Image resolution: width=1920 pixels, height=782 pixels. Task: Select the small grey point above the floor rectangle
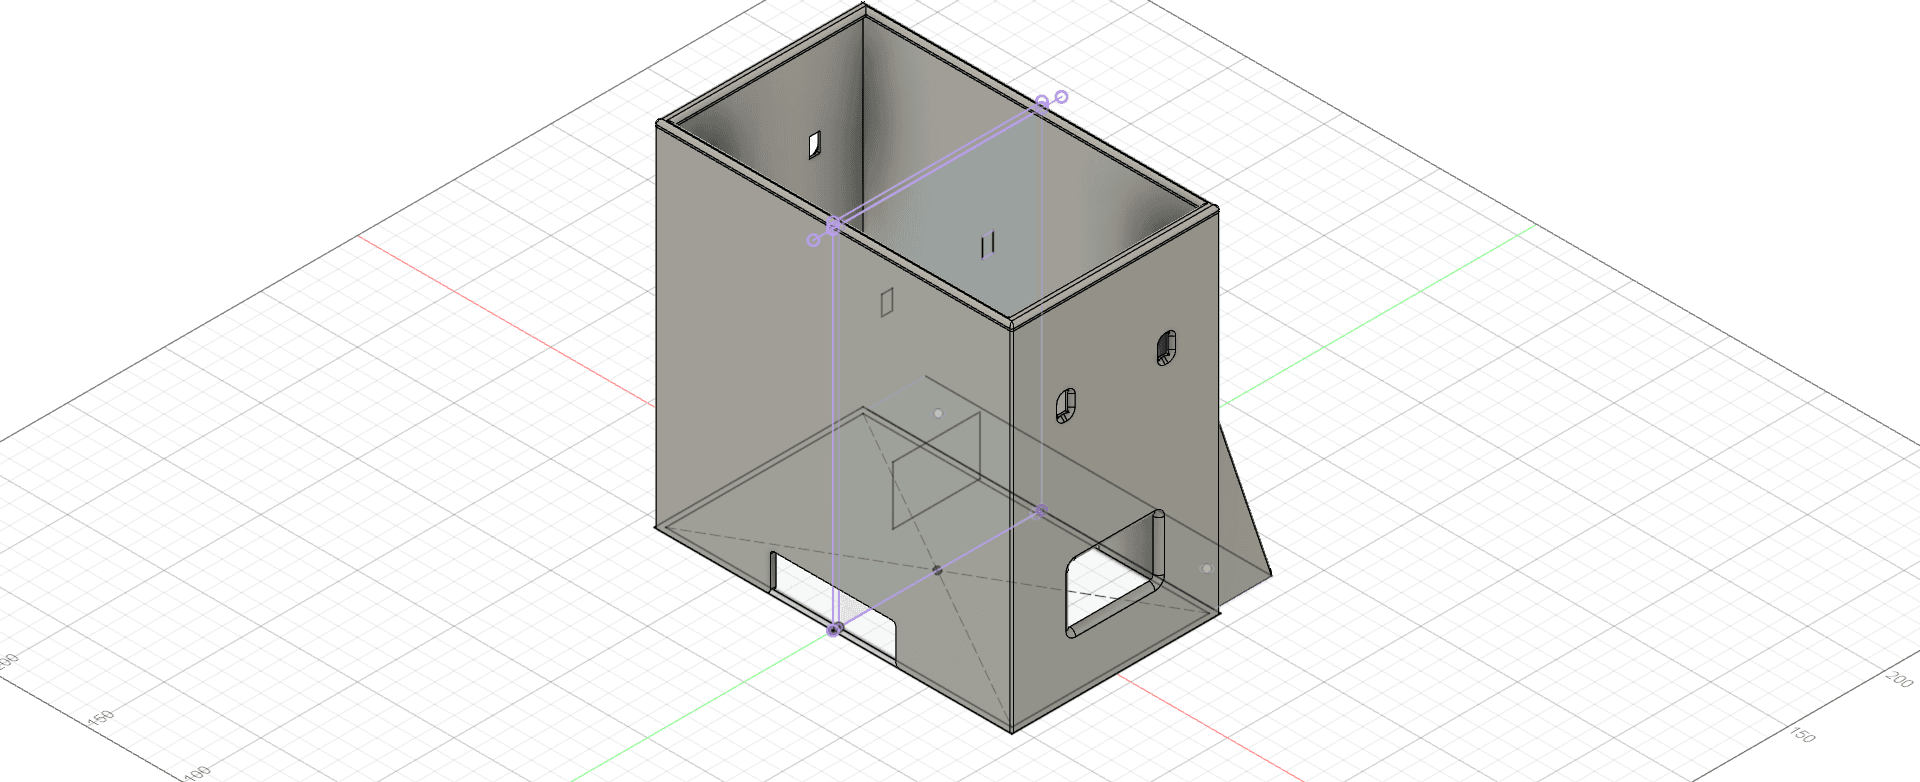tap(938, 413)
